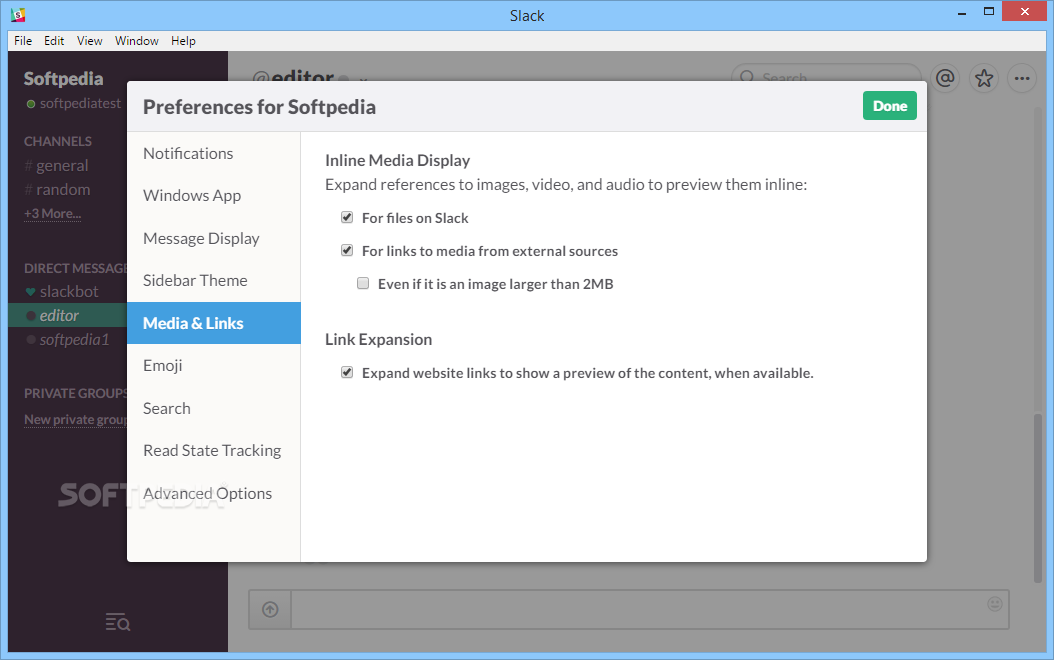The width and height of the screenshot is (1054, 660).
Task: Click slackbot heart presence icon
Action: (30, 292)
